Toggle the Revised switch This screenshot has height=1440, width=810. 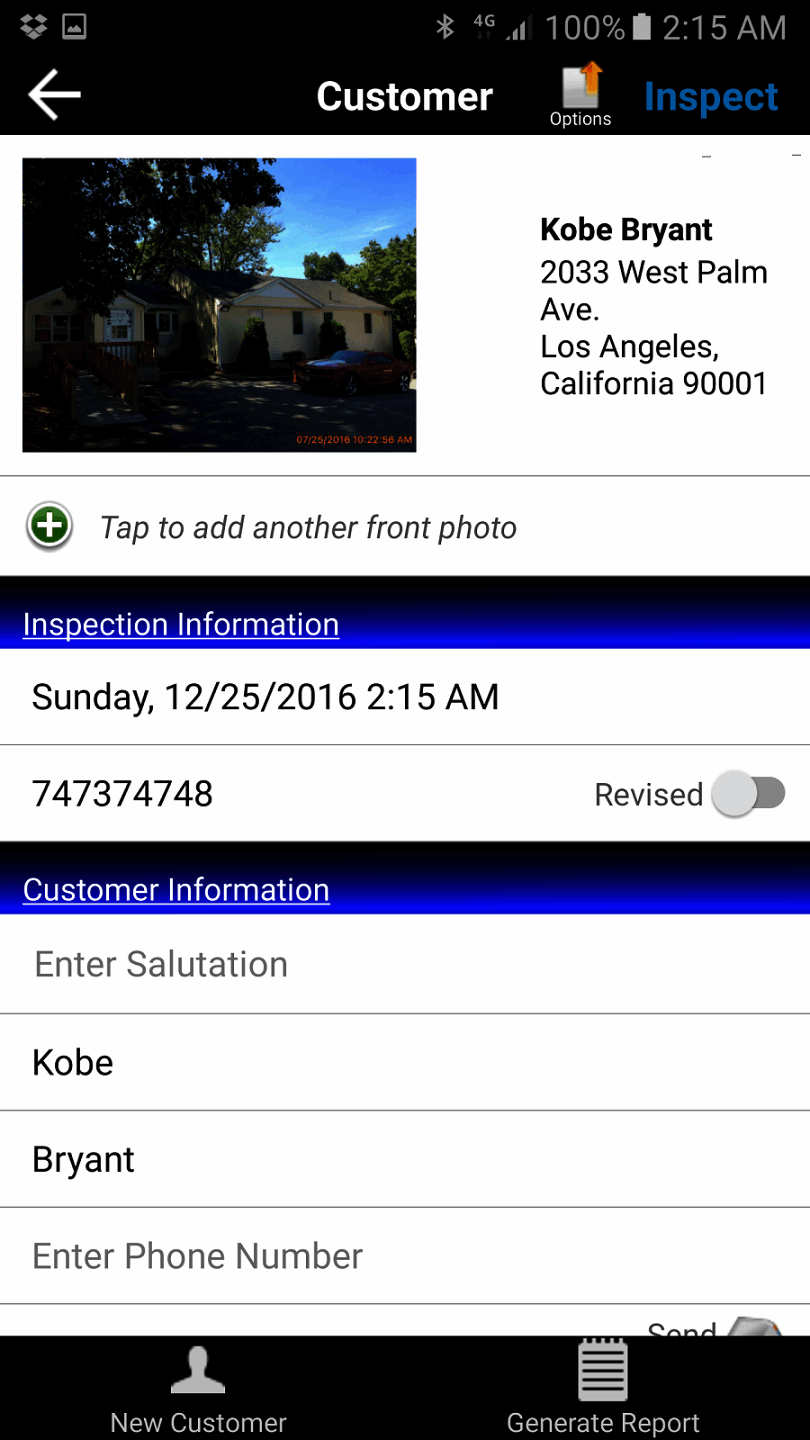tap(749, 794)
